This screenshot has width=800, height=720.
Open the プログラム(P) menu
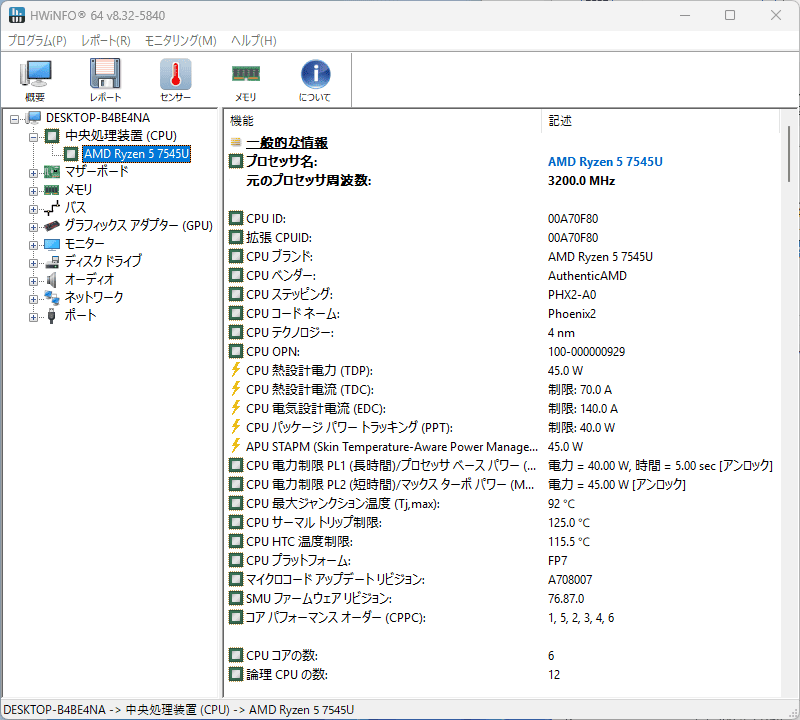pyautogui.click(x=37, y=41)
